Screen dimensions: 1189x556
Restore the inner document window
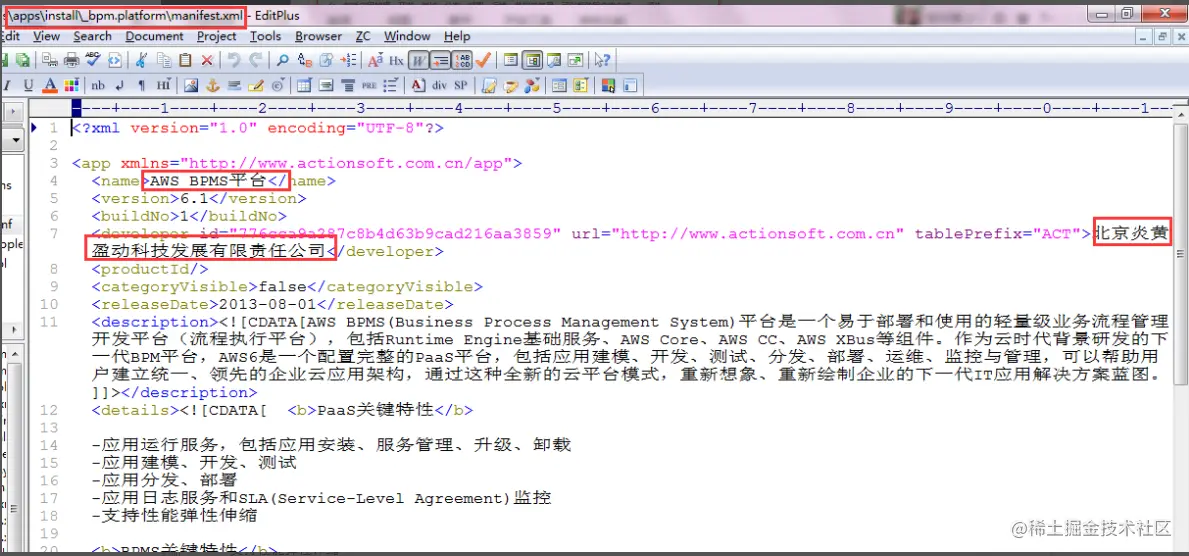[1162, 36]
